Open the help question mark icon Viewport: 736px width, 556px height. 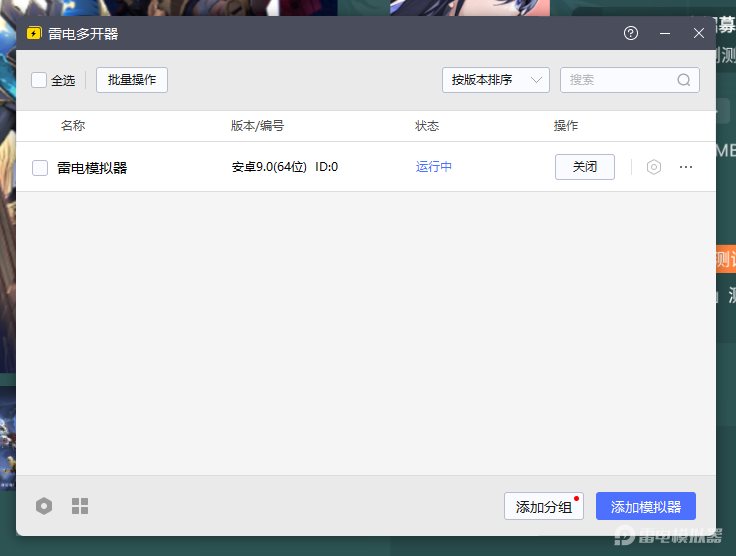coord(631,33)
